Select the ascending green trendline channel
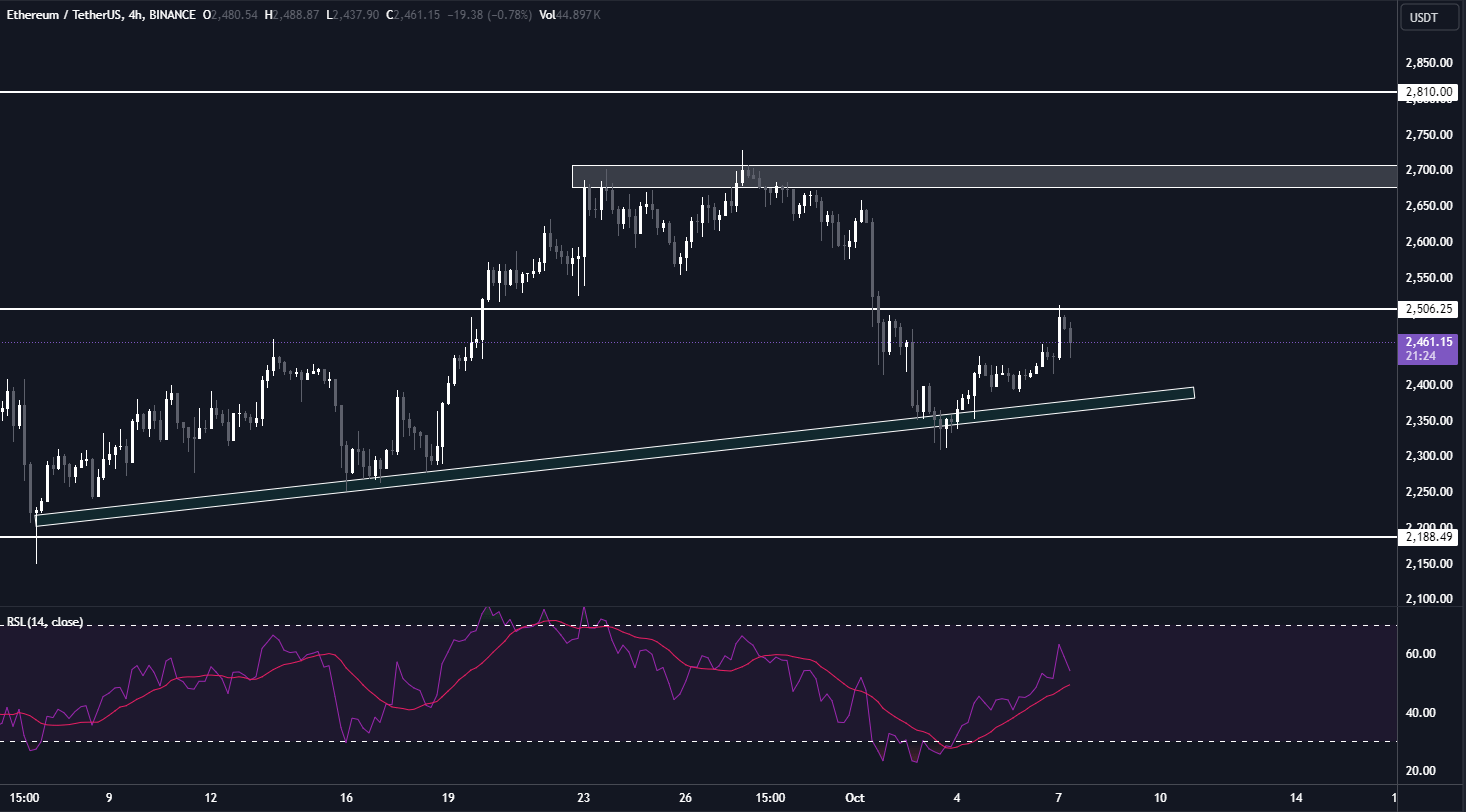Image resolution: width=1466 pixels, height=812 pixels. coord(615,455)
